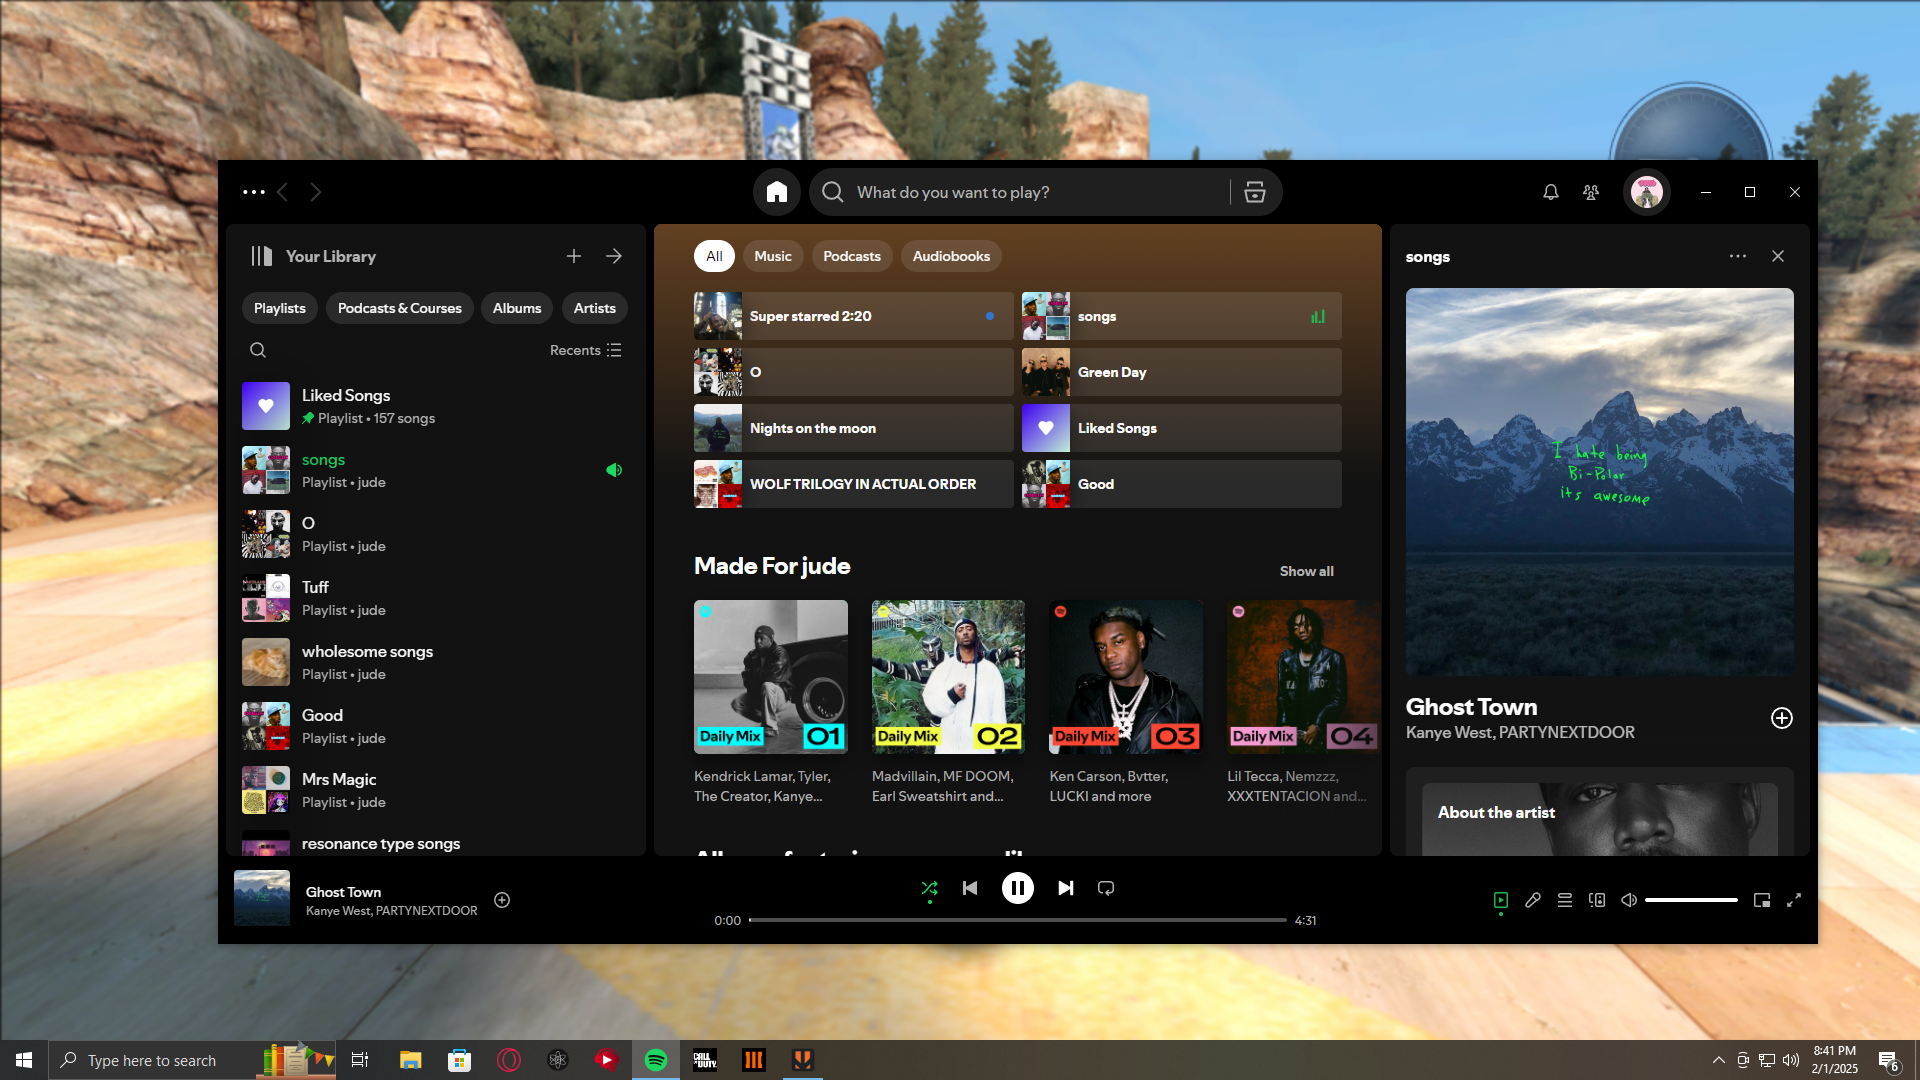Screen dimensions: 1920x1080
Task: Open Connect to a device icon
Action: pos(1597,900)
